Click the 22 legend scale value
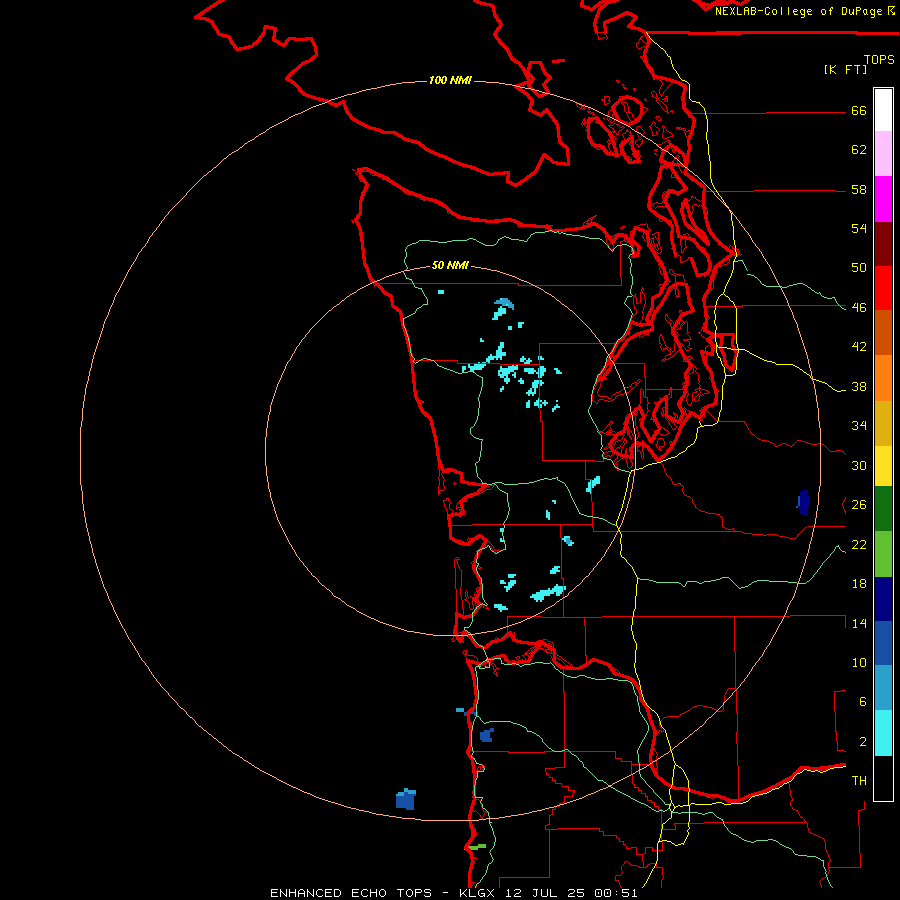900x900 pixels. [x=859, y=544]
